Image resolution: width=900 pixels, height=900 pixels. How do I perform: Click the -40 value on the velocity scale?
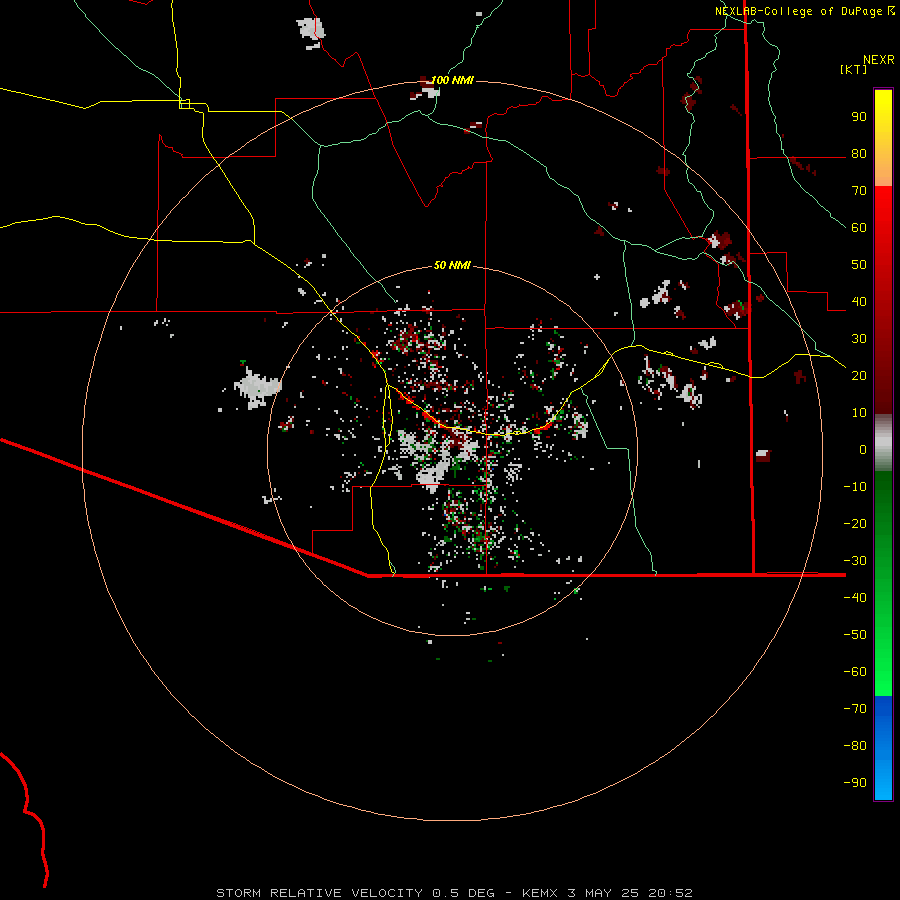(855, 598)
